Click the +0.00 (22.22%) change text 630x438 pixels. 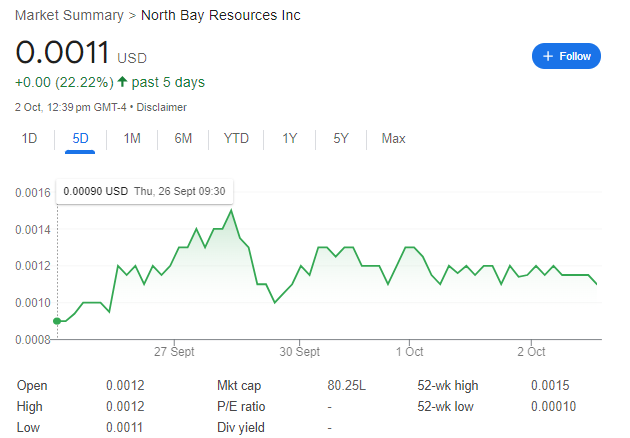tap(64, 82)
